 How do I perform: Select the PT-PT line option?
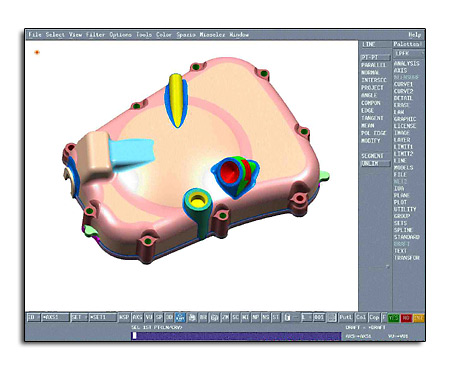pyautogui.click(x=375, y=57)
